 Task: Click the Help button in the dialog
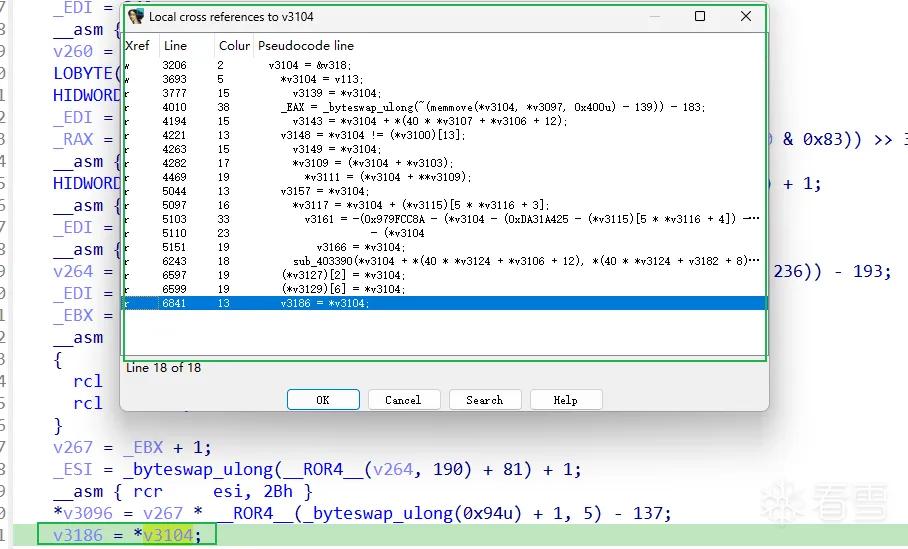click(566, 400)
